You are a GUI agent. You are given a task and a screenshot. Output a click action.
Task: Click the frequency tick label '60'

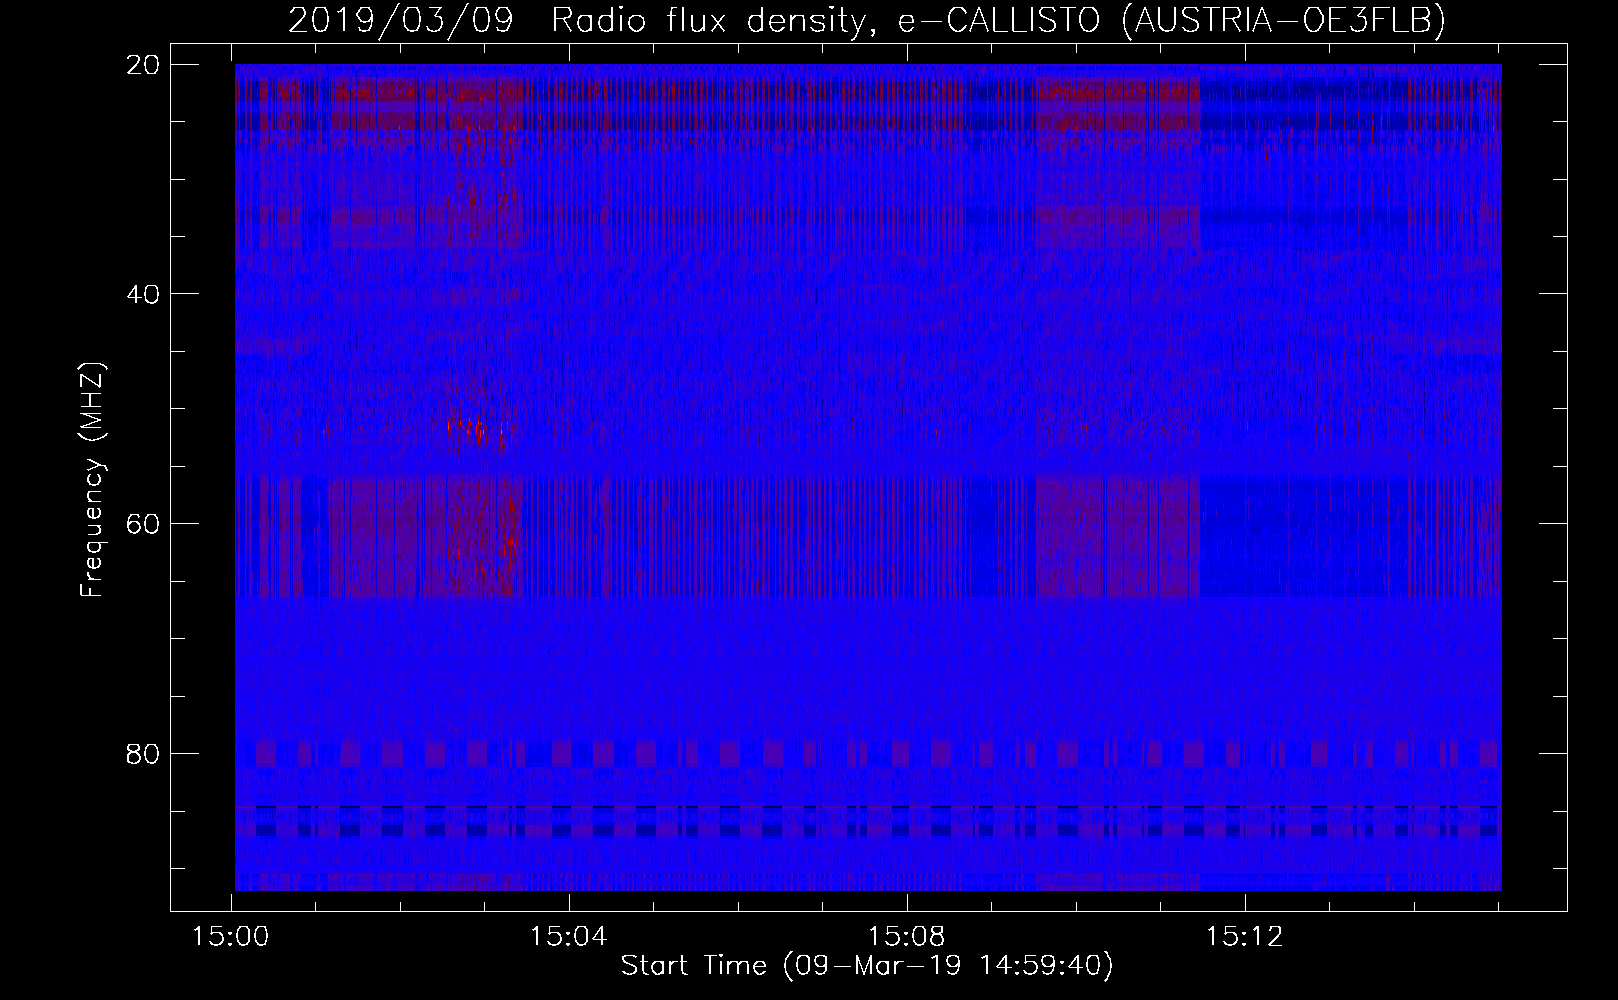coord(144,523)
